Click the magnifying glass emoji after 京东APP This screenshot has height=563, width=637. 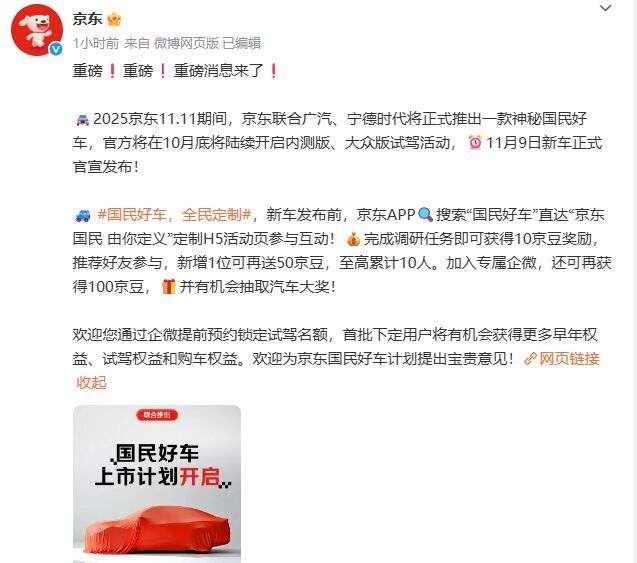(x=425, y=214)
